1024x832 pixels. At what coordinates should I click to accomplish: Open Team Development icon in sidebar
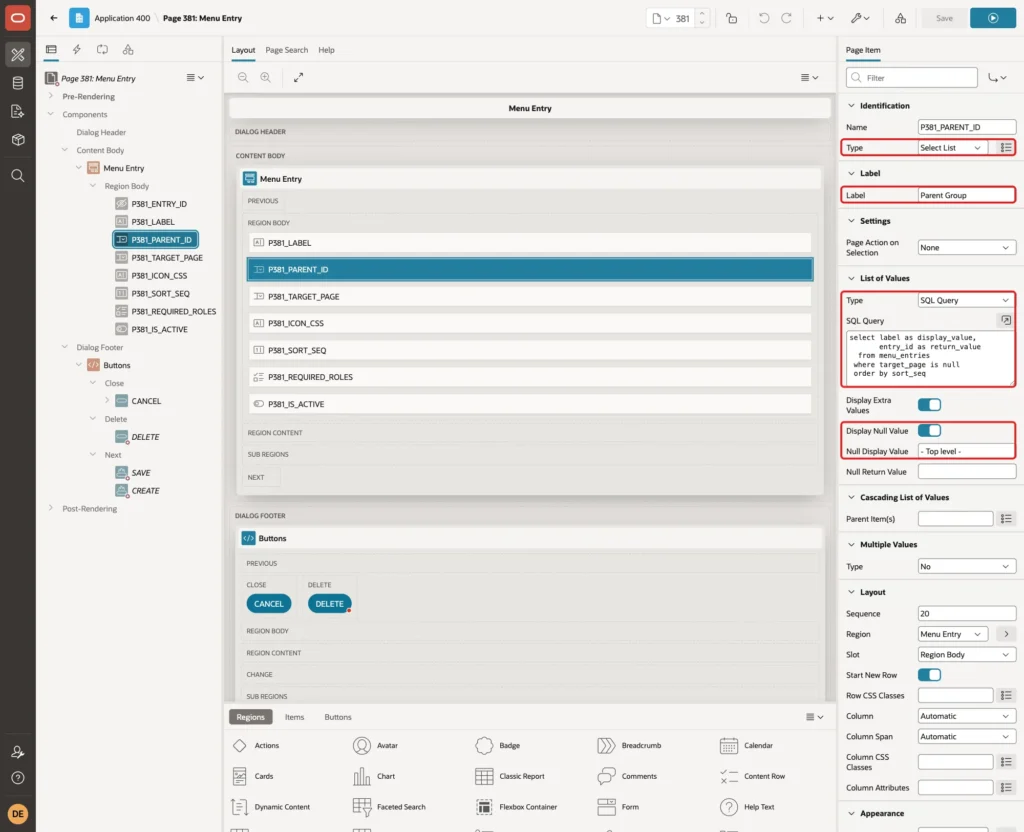(x=18, y=112)
